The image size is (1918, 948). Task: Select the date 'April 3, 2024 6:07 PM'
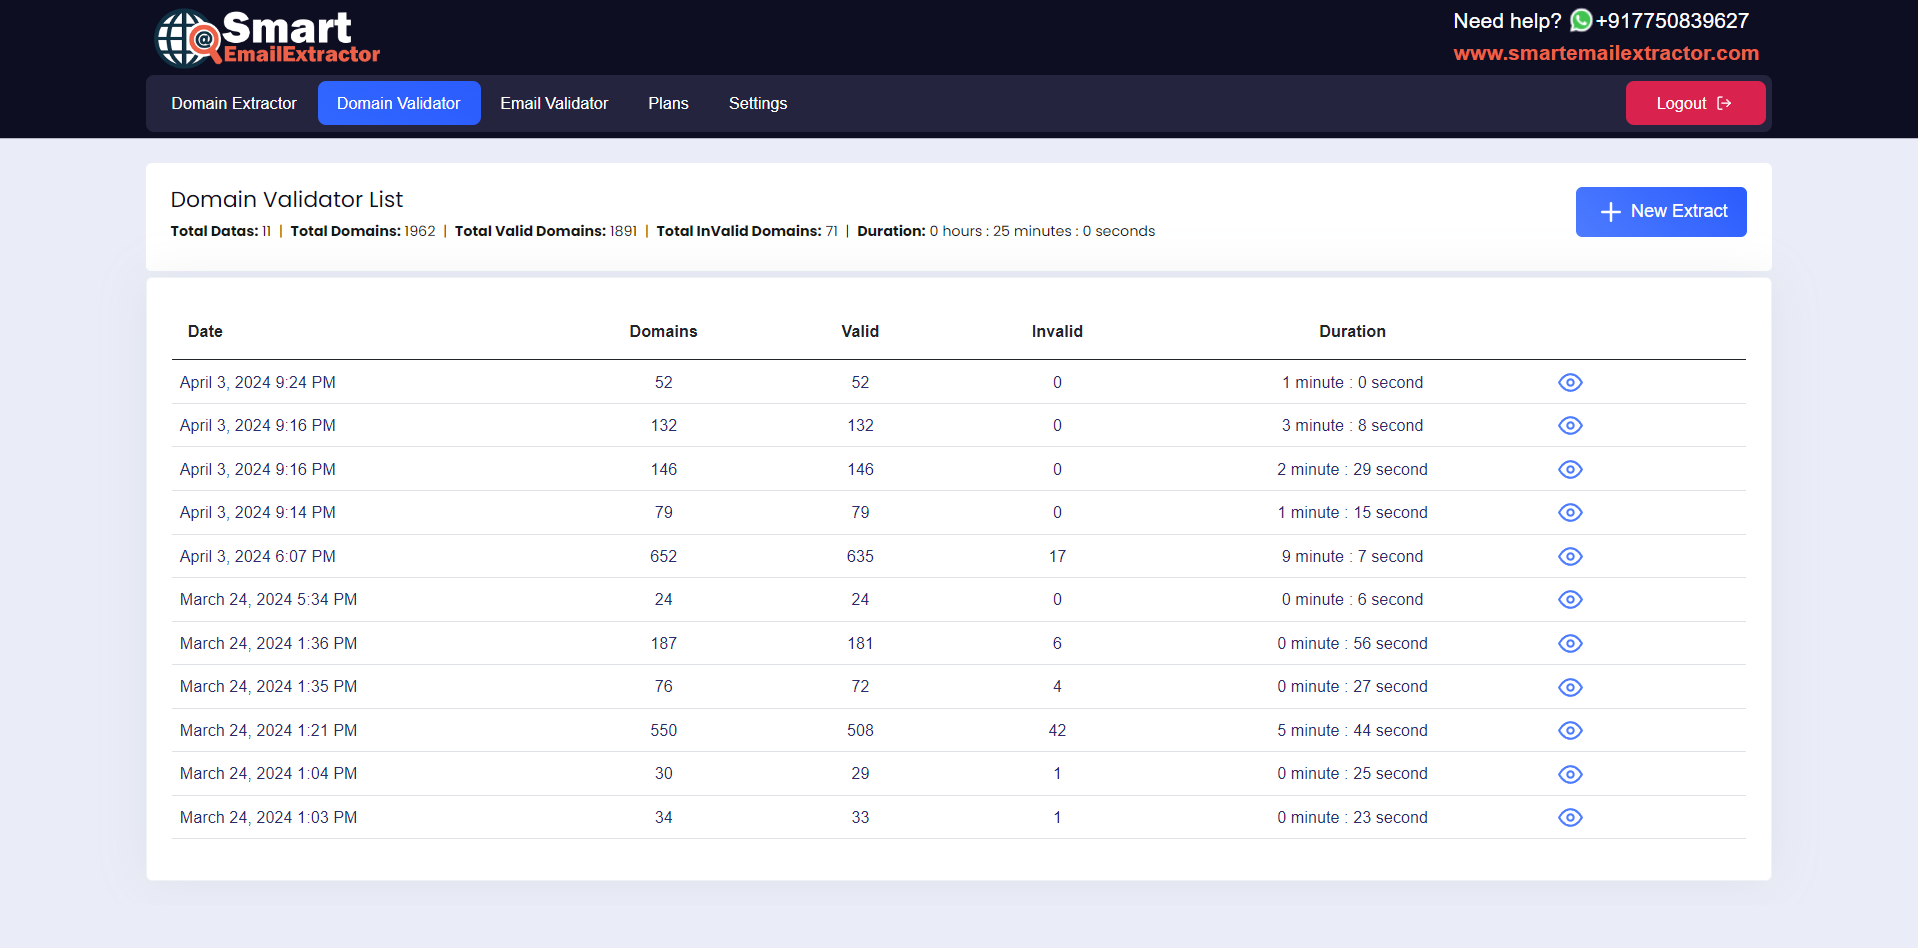(258, 556)
